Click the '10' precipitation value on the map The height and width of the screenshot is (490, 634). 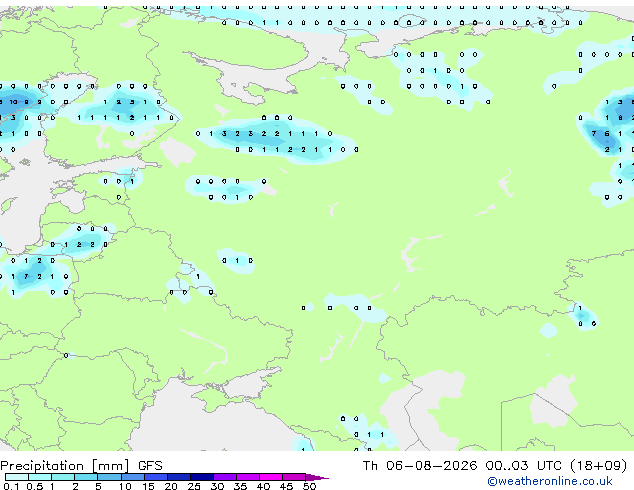point(13,102)
